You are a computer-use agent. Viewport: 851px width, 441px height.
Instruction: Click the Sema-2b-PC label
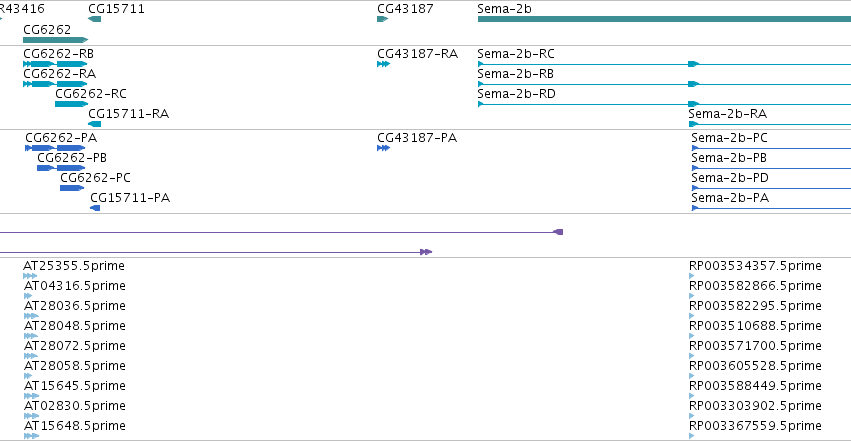pos(729,138)
